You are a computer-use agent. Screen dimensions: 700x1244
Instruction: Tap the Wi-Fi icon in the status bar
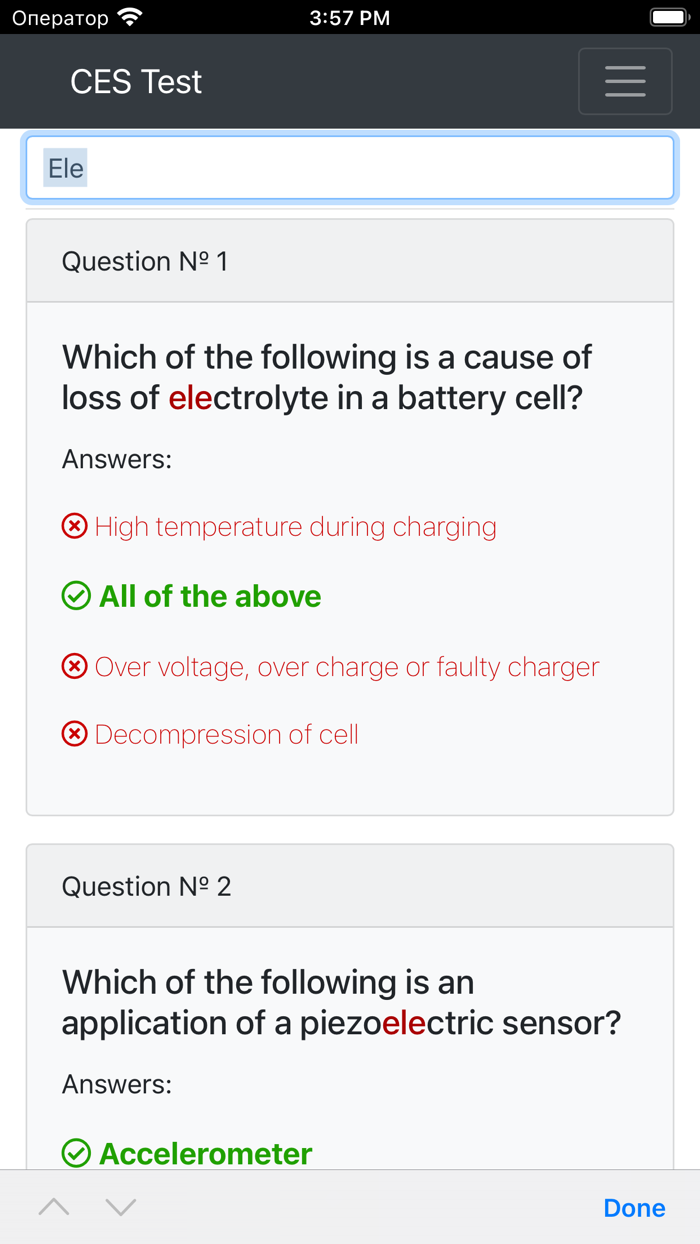[x=127, y=16]
